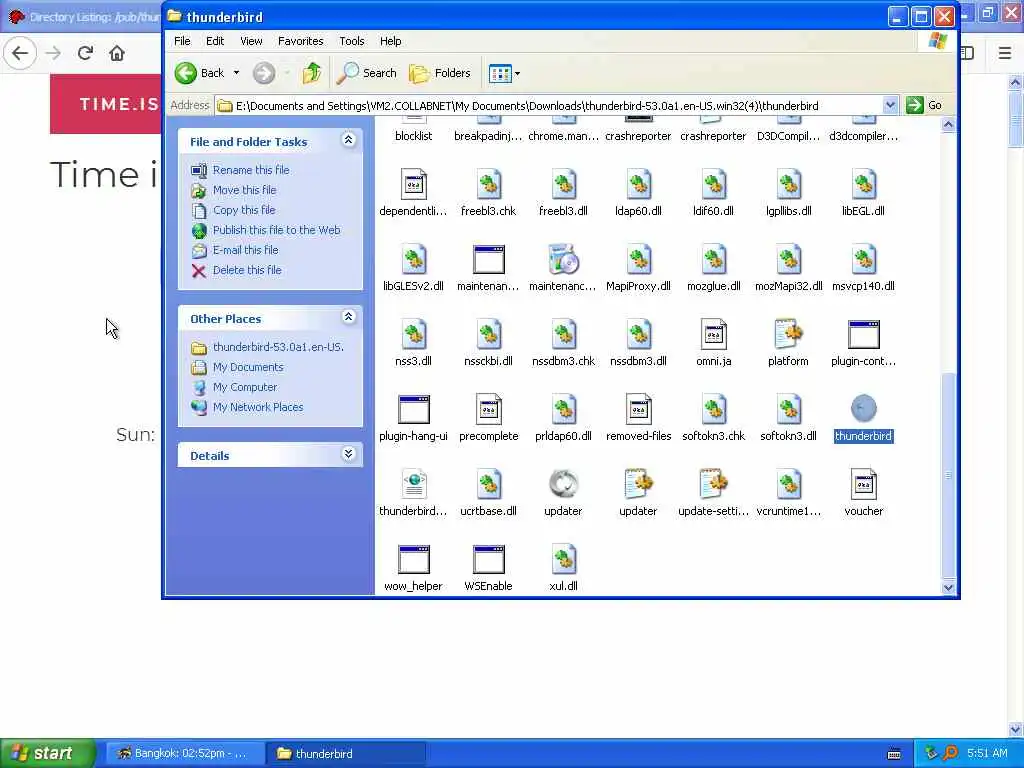Select the removed-files file icon

click(x=639, y=410)
